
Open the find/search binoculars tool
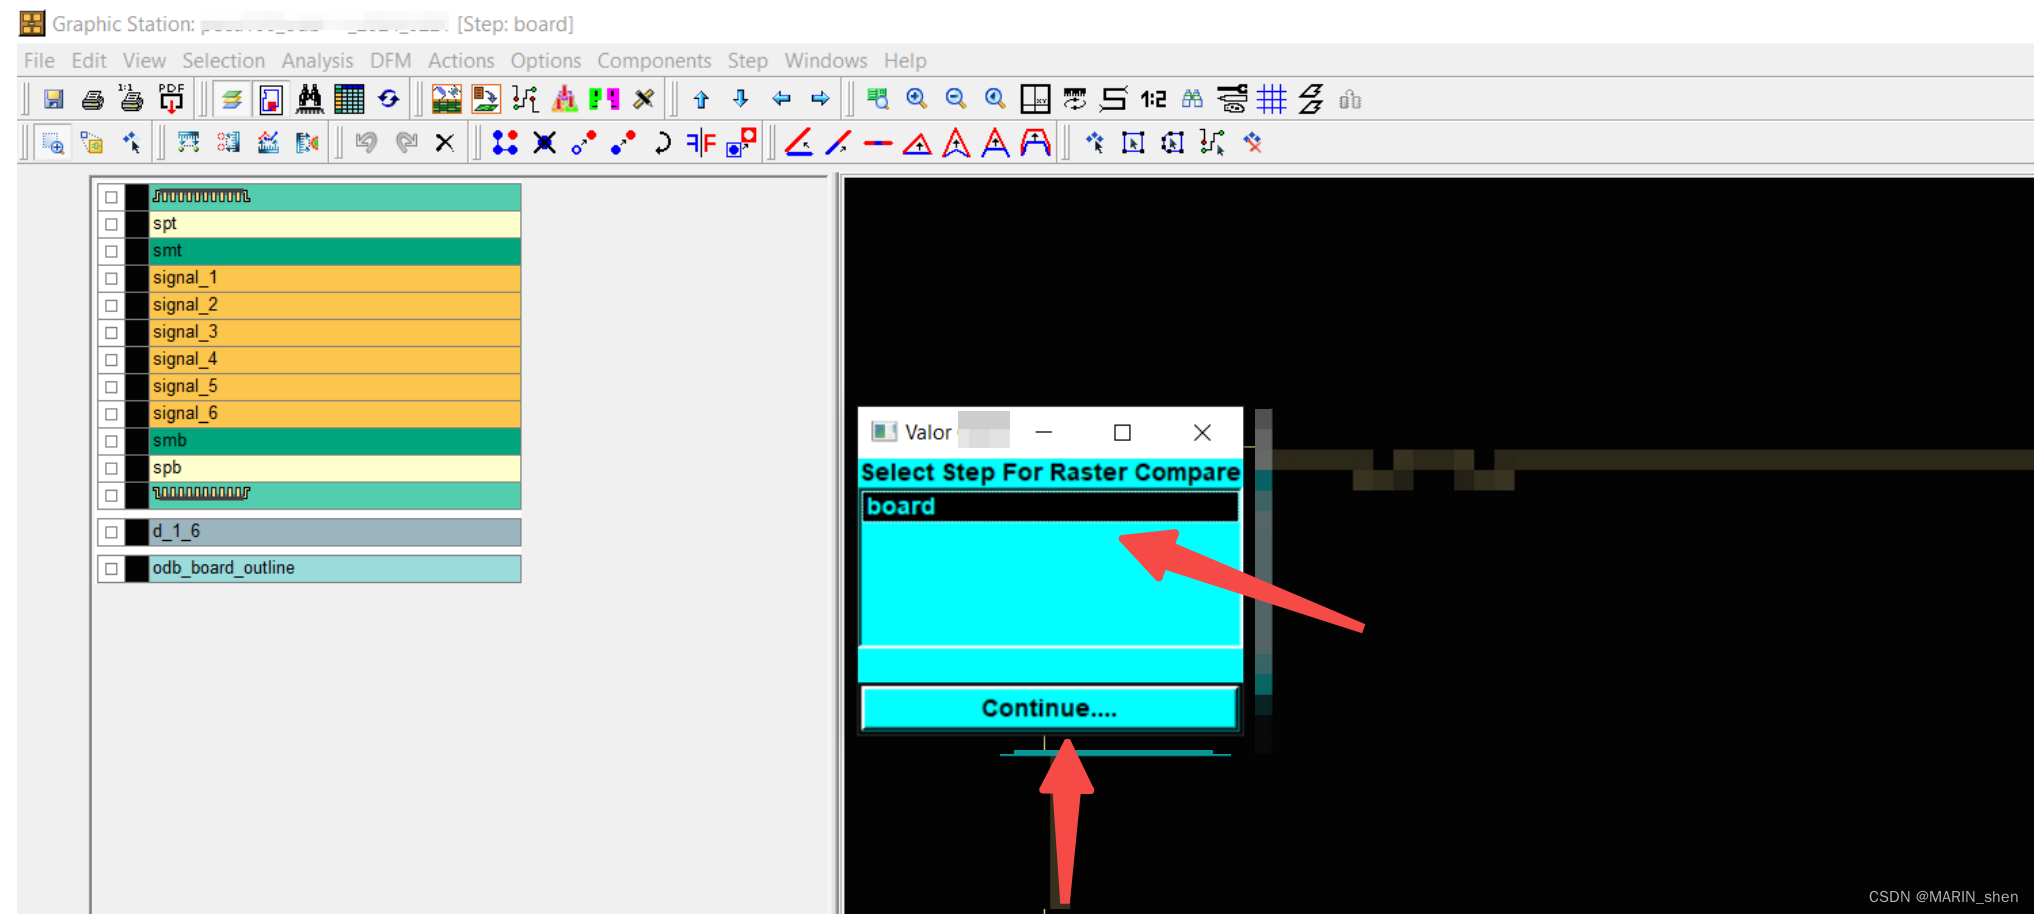(310, 99)
